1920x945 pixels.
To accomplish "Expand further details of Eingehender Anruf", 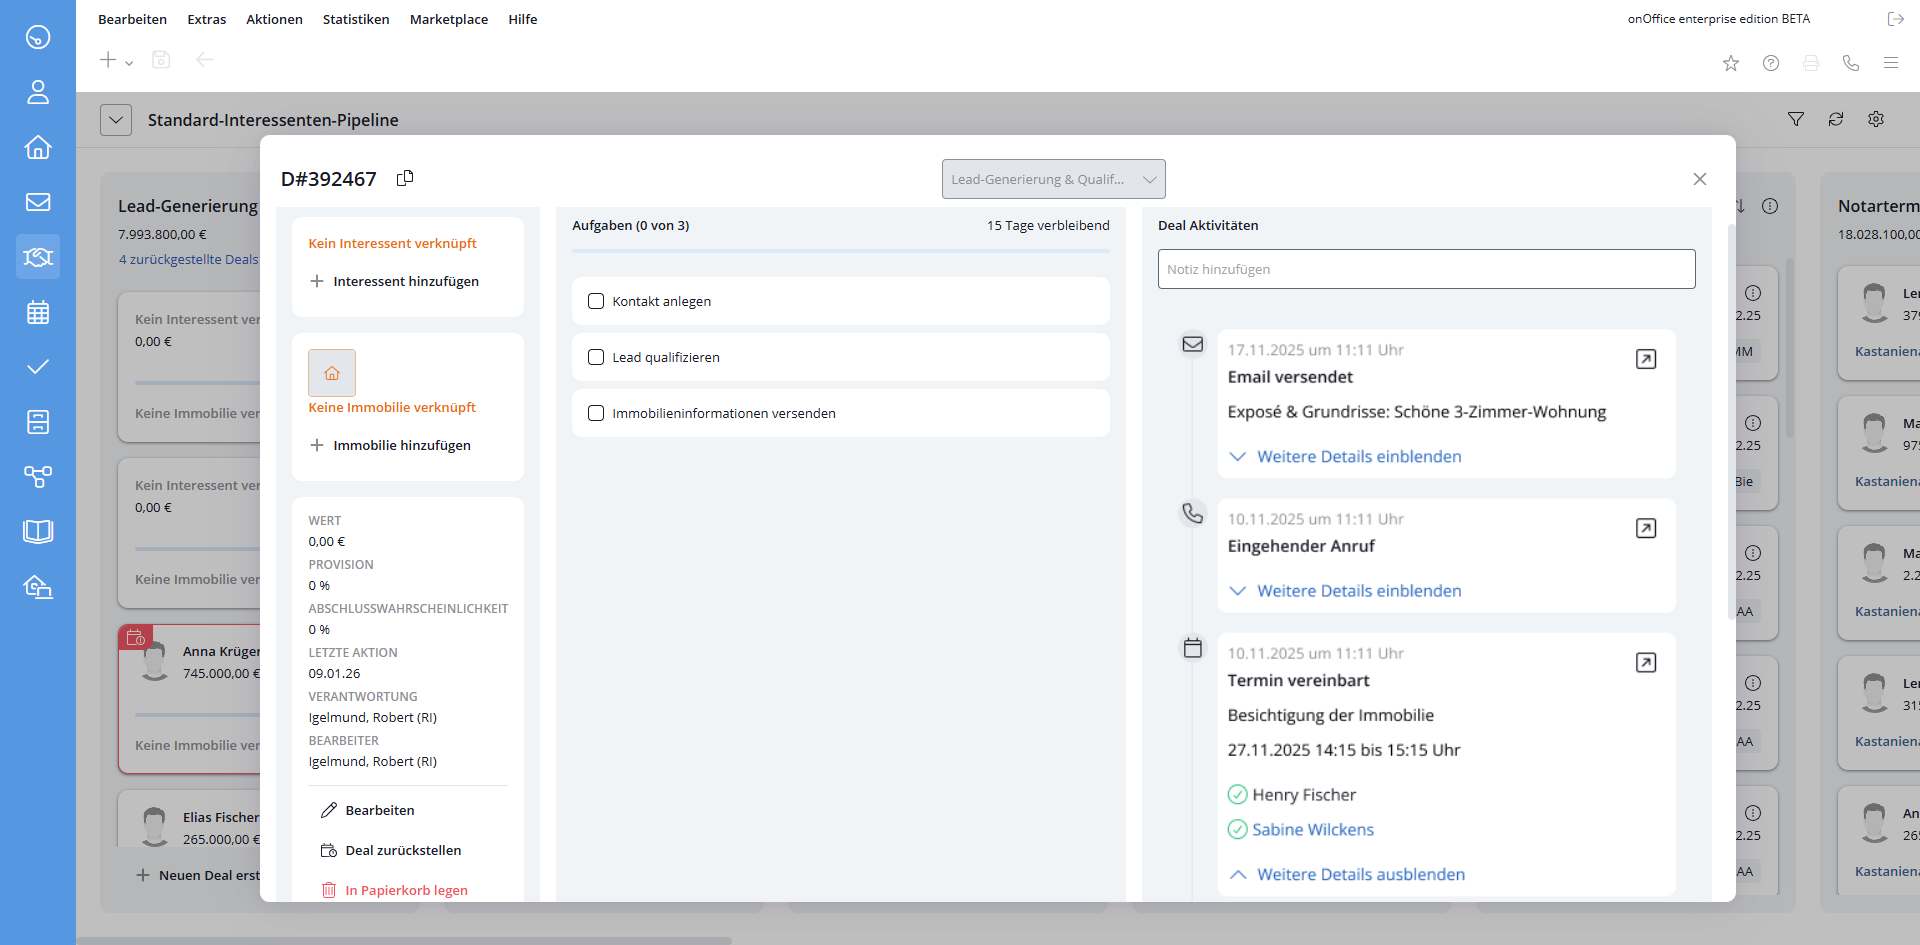I will click(x=1358, y=591).
